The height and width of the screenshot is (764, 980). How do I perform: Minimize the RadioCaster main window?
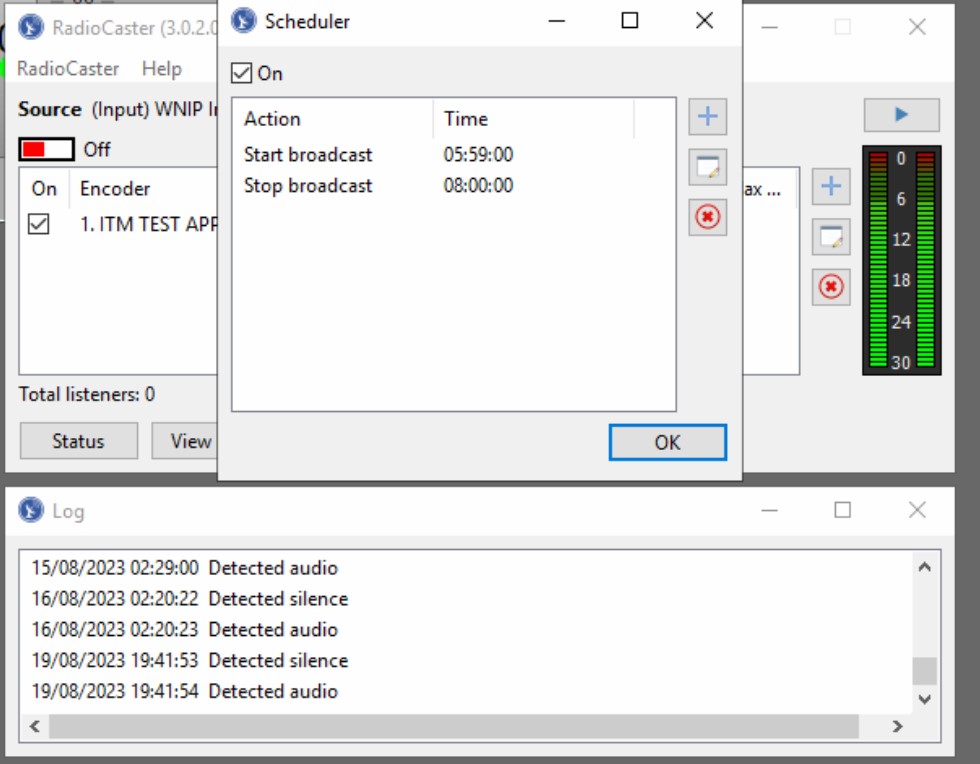point(769,27)
